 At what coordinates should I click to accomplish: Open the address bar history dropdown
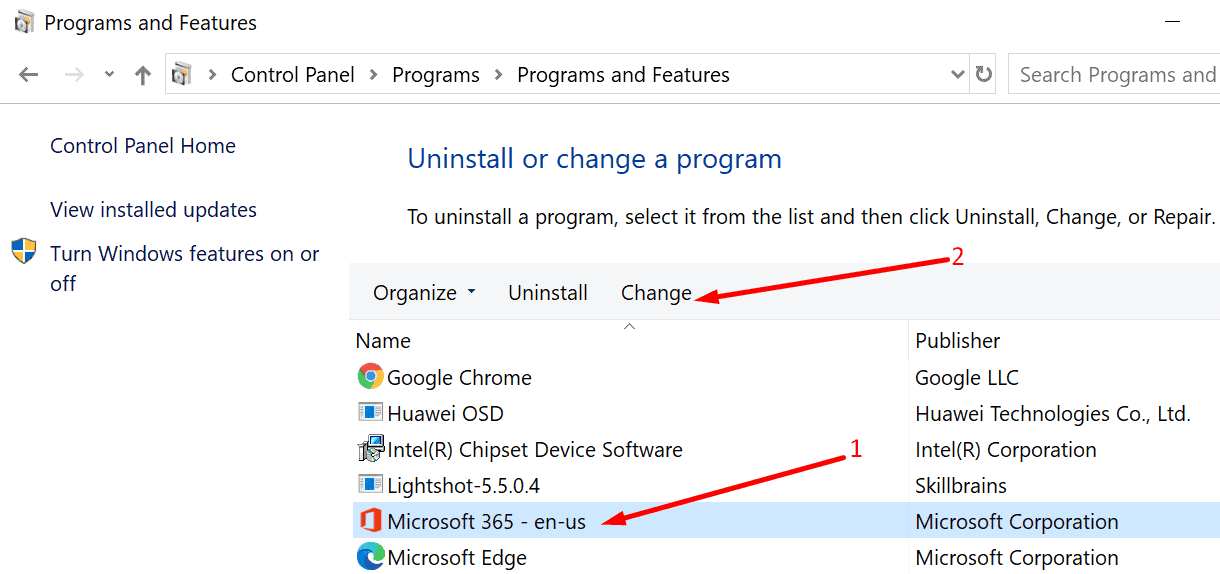point(958,75)
